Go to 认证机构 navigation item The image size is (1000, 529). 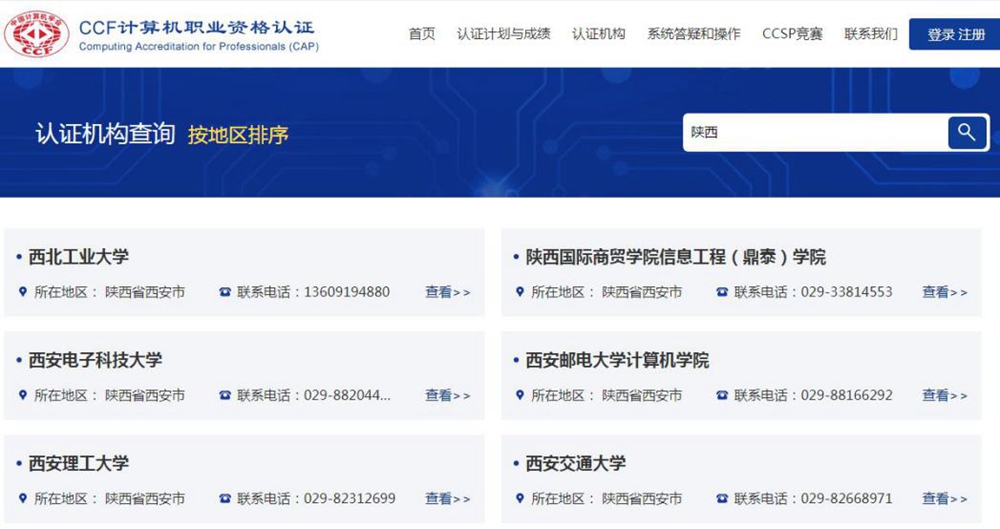[x=599, y=34]
